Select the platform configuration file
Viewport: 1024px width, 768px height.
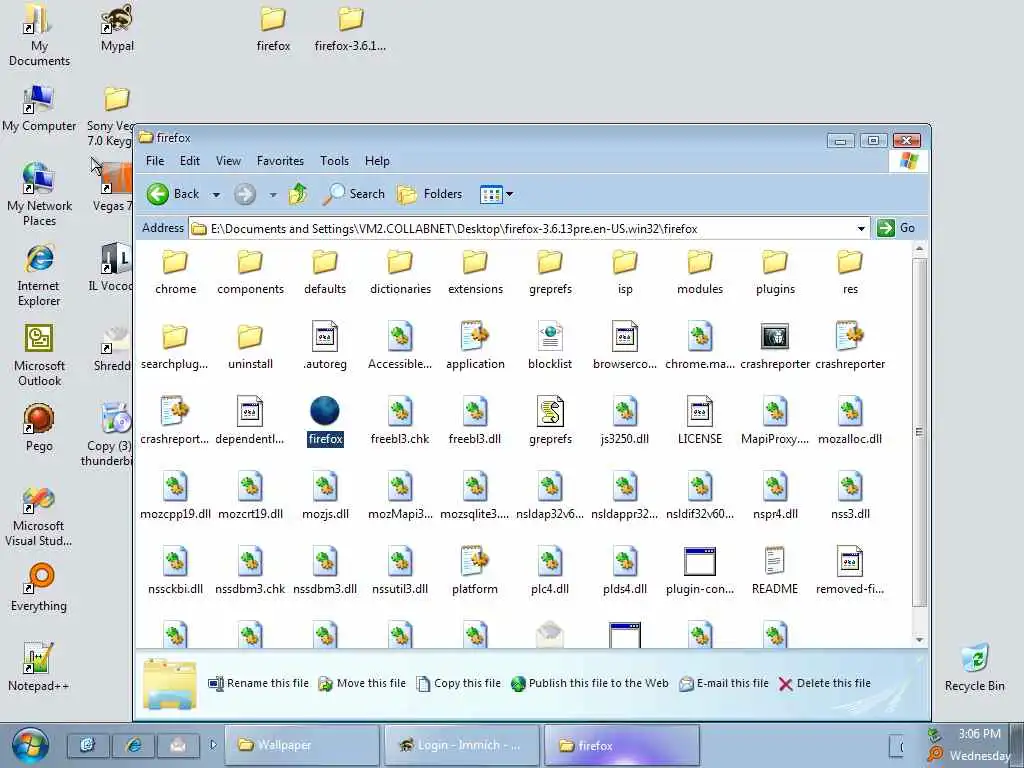[475, 571]
